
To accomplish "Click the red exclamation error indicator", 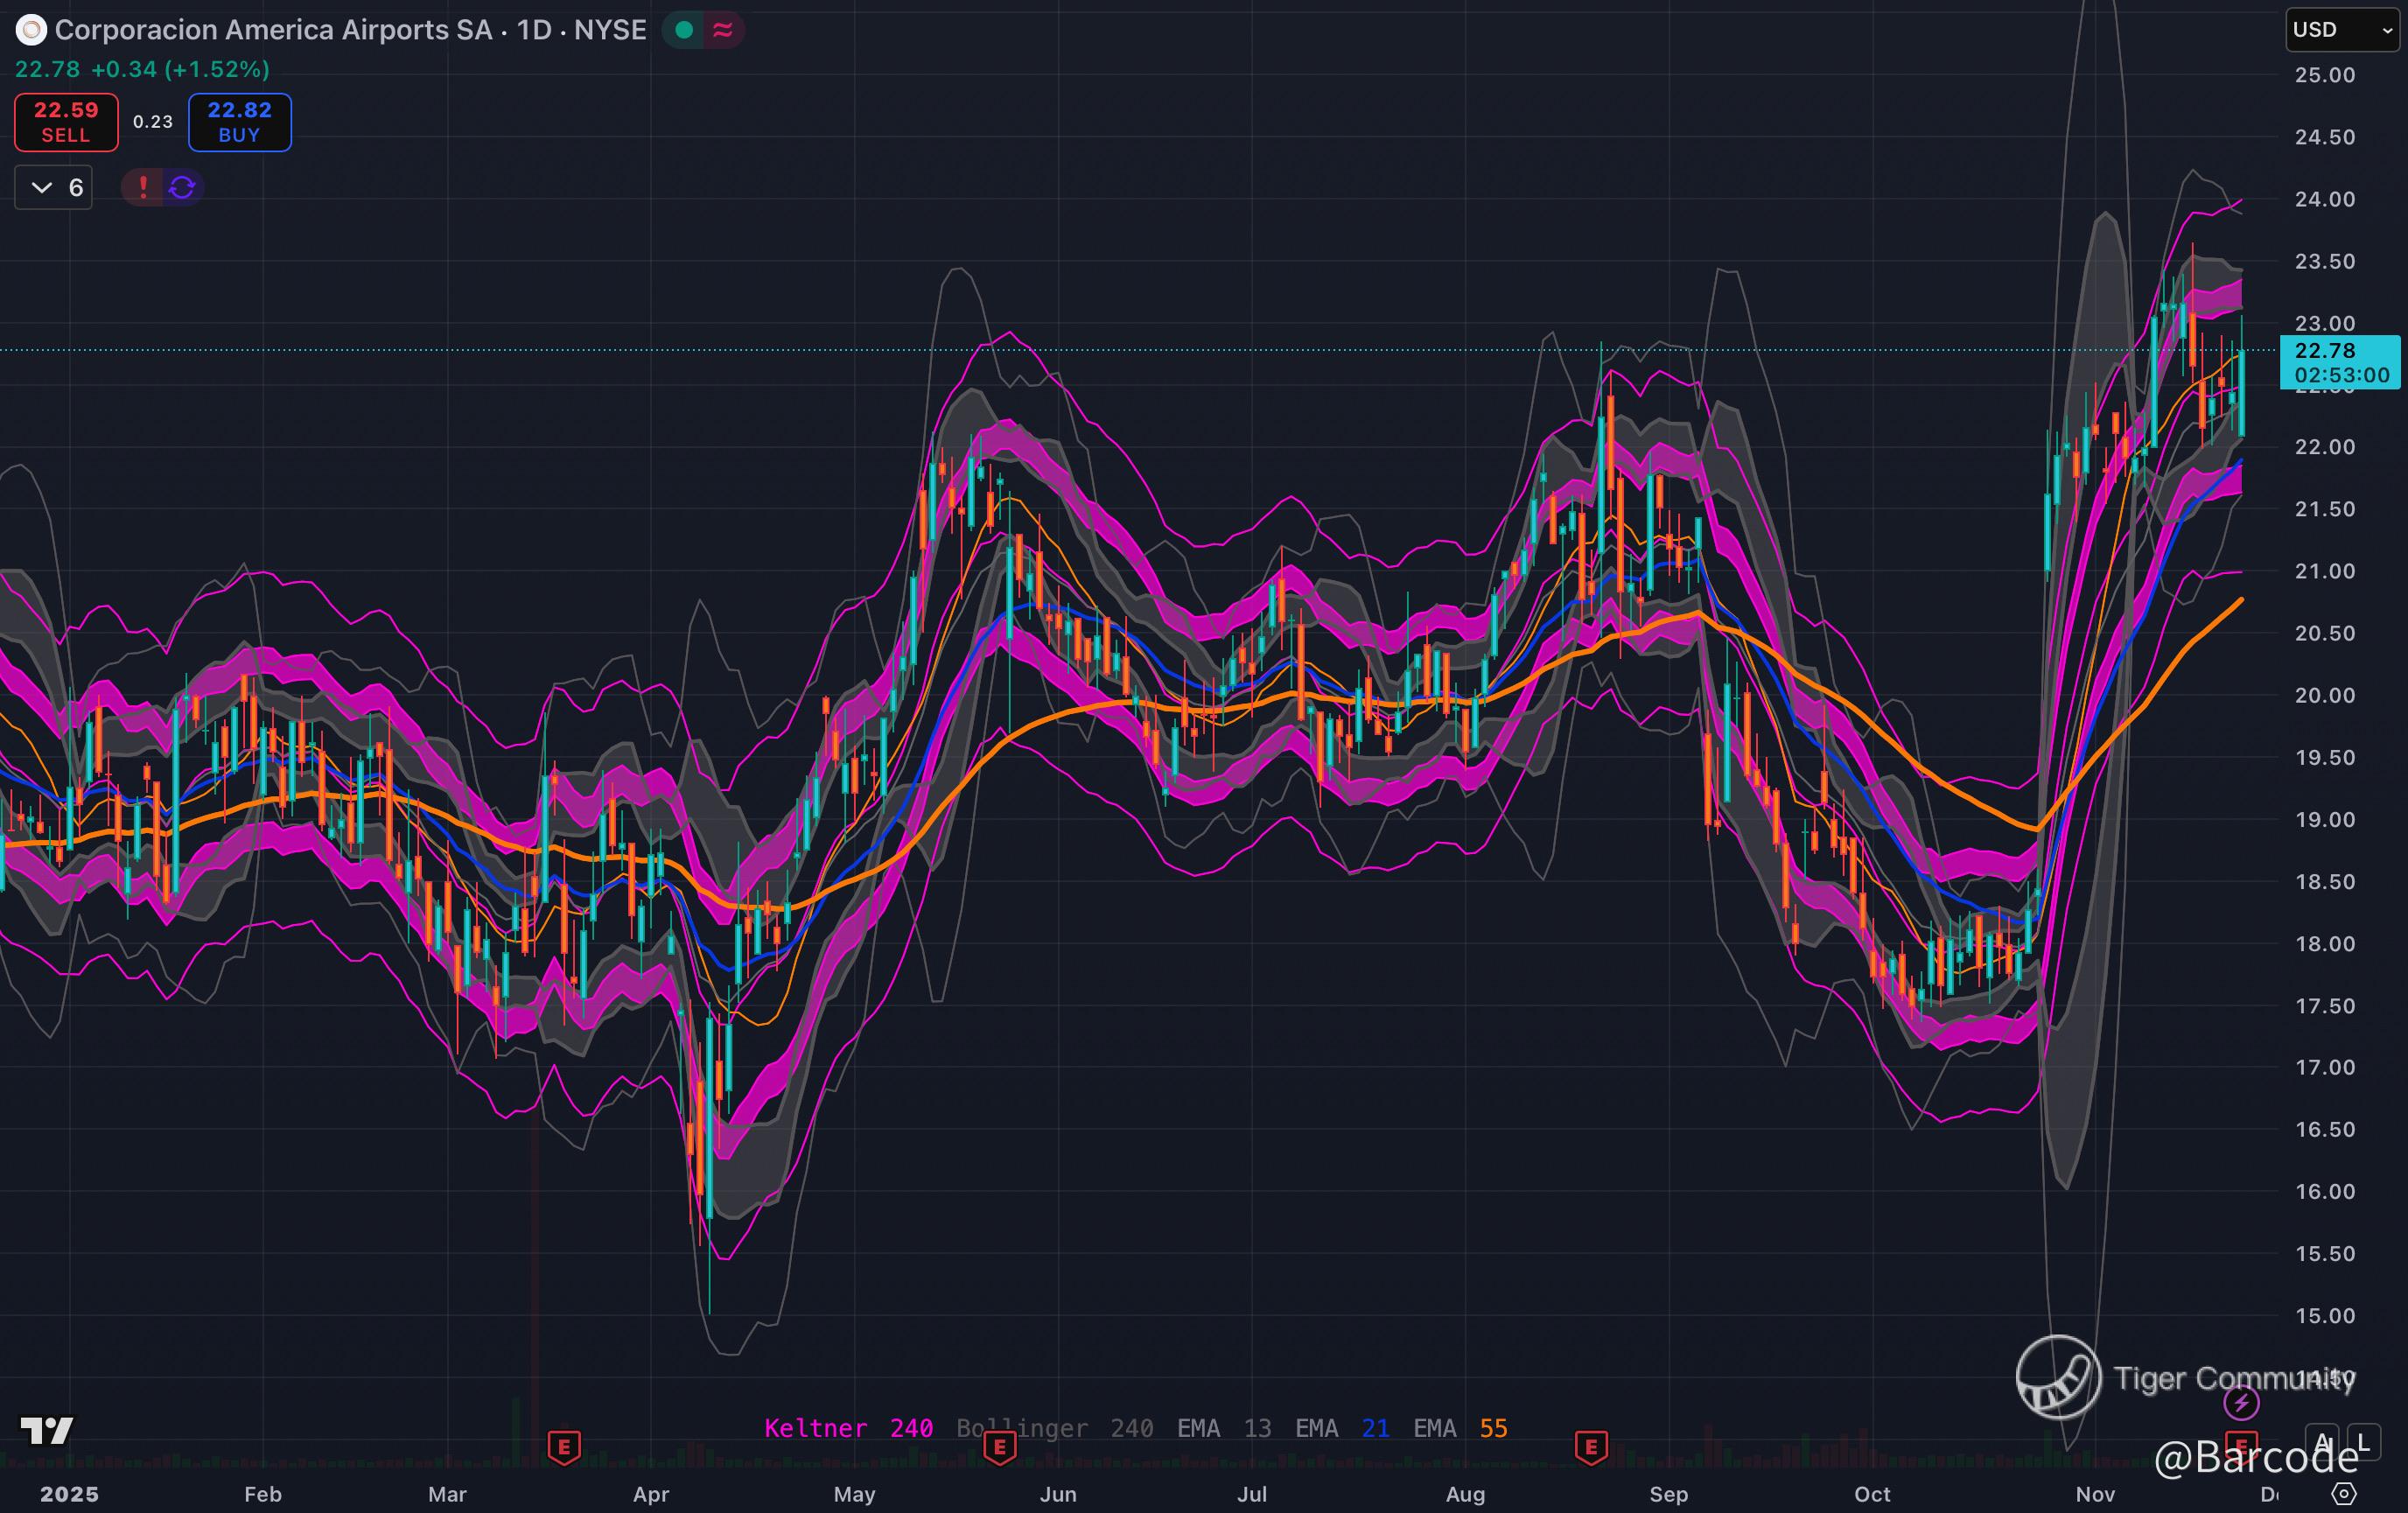I will (143, 187).
